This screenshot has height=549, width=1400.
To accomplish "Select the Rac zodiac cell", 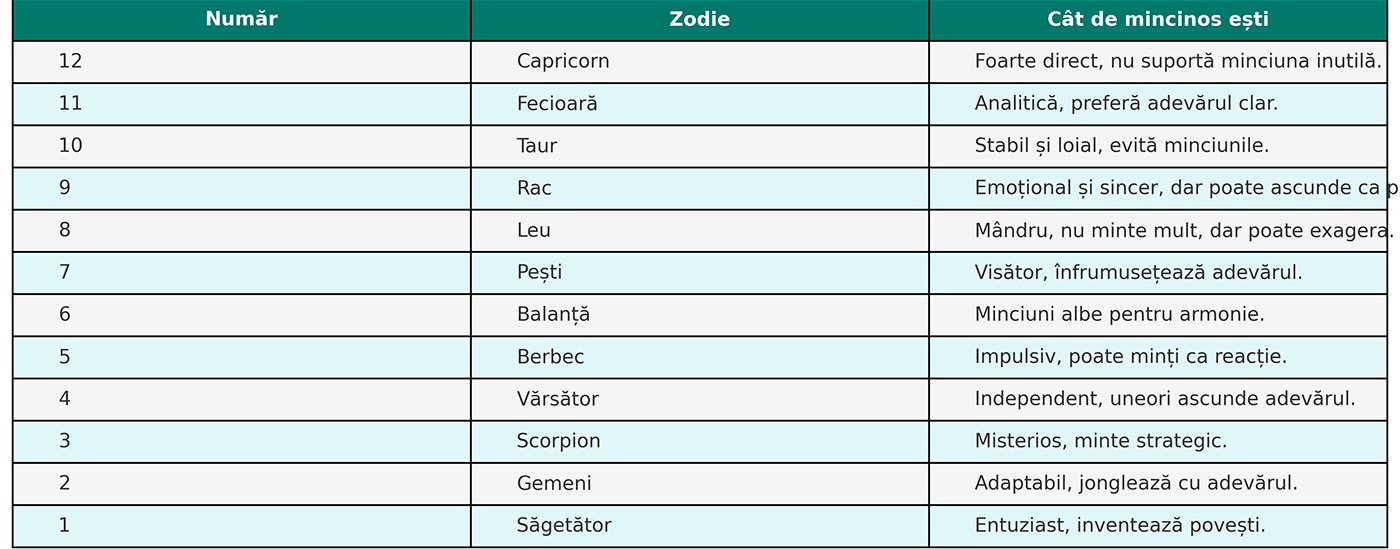I will (x=534, y=188).
